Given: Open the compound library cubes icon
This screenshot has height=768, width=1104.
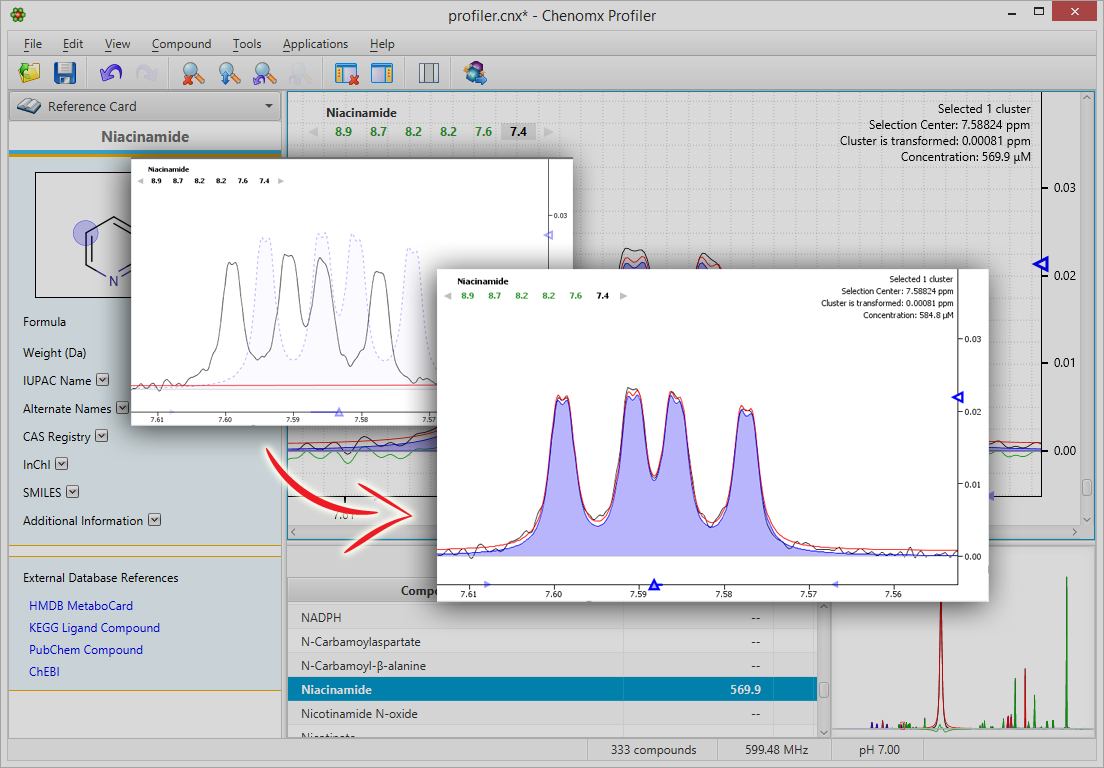Looking at the screenshot, I should tap(475, 73).
